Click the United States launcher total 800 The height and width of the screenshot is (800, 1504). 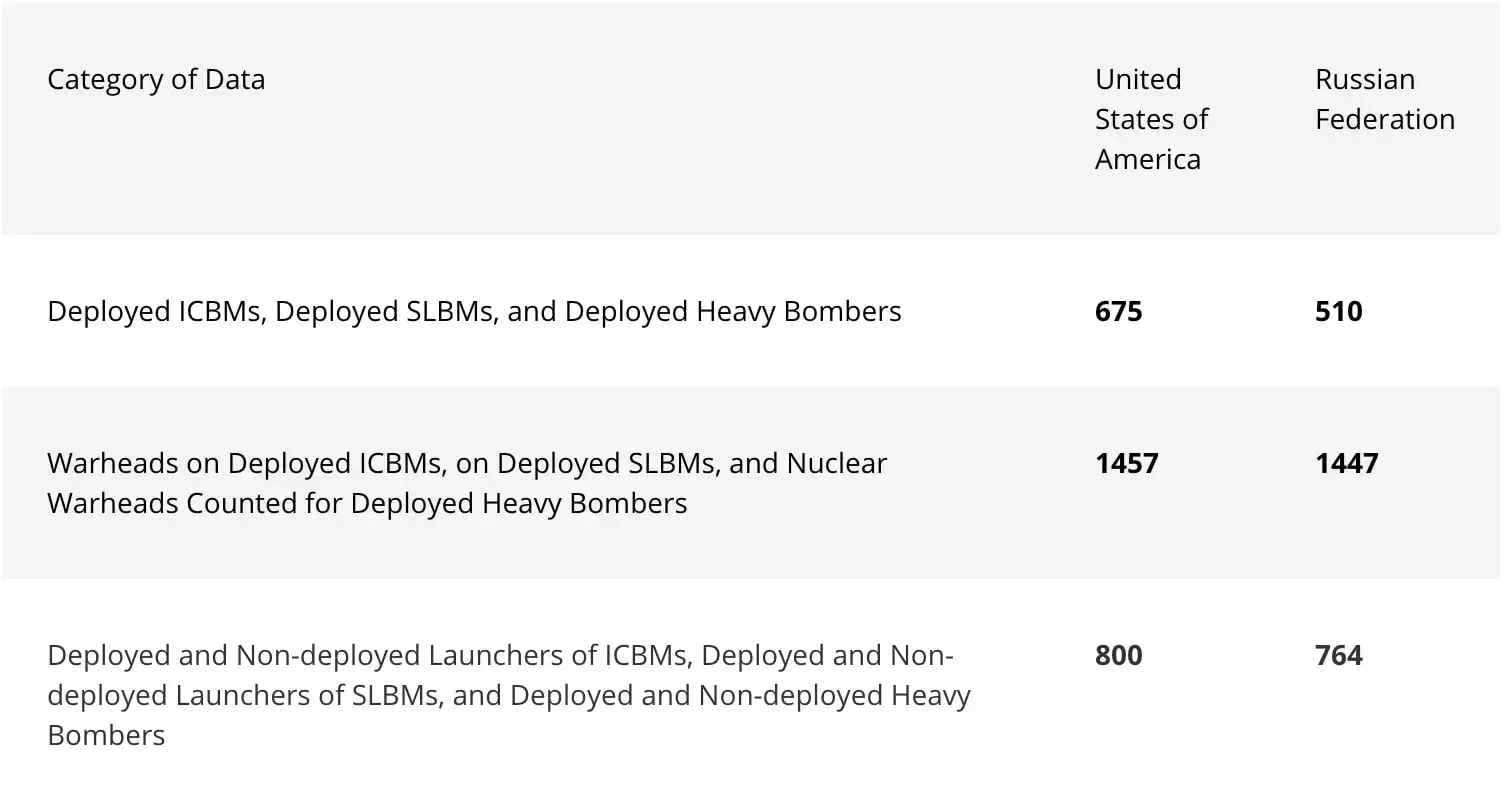click(1118, 656)
